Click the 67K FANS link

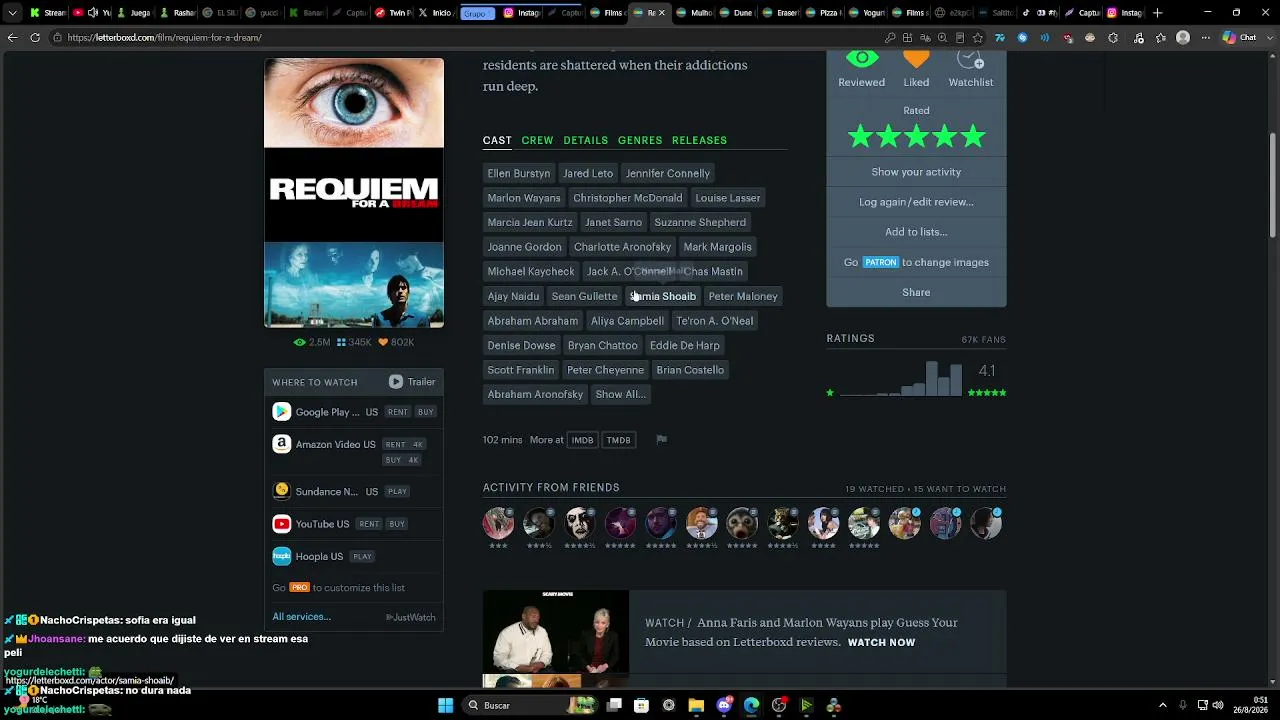984,339
